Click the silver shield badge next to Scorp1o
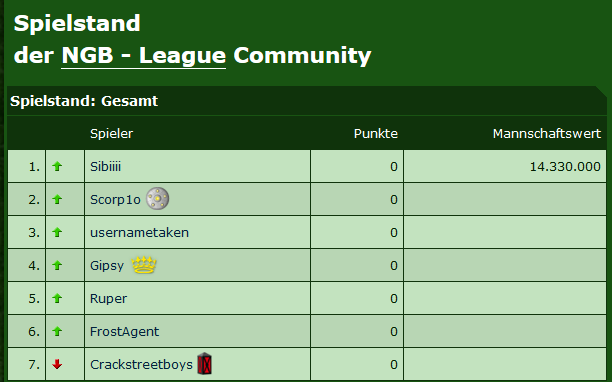 pyautogui.click(x=158, y=199)
